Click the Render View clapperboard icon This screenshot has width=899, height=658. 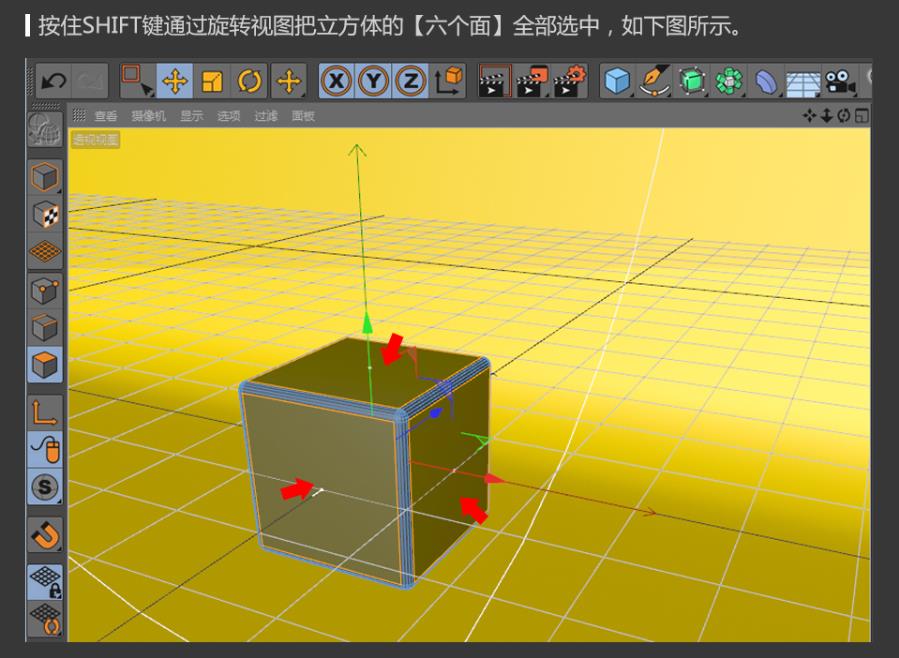[x=495, y=80]
